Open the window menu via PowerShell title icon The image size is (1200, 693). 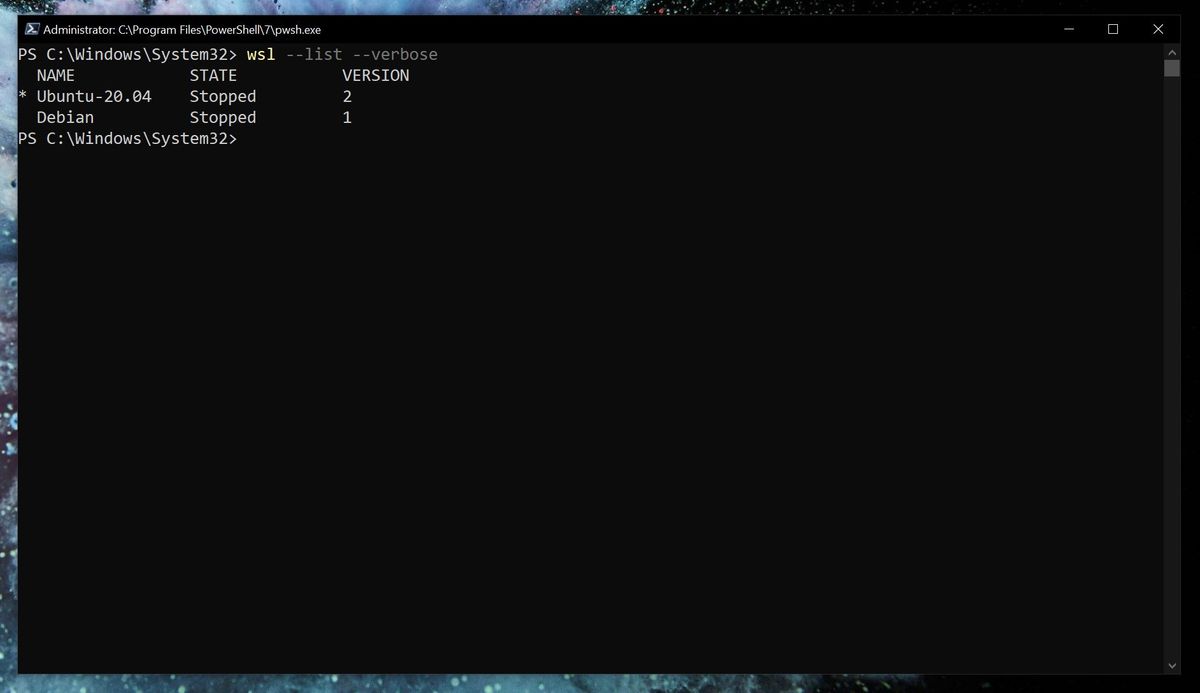32,29
